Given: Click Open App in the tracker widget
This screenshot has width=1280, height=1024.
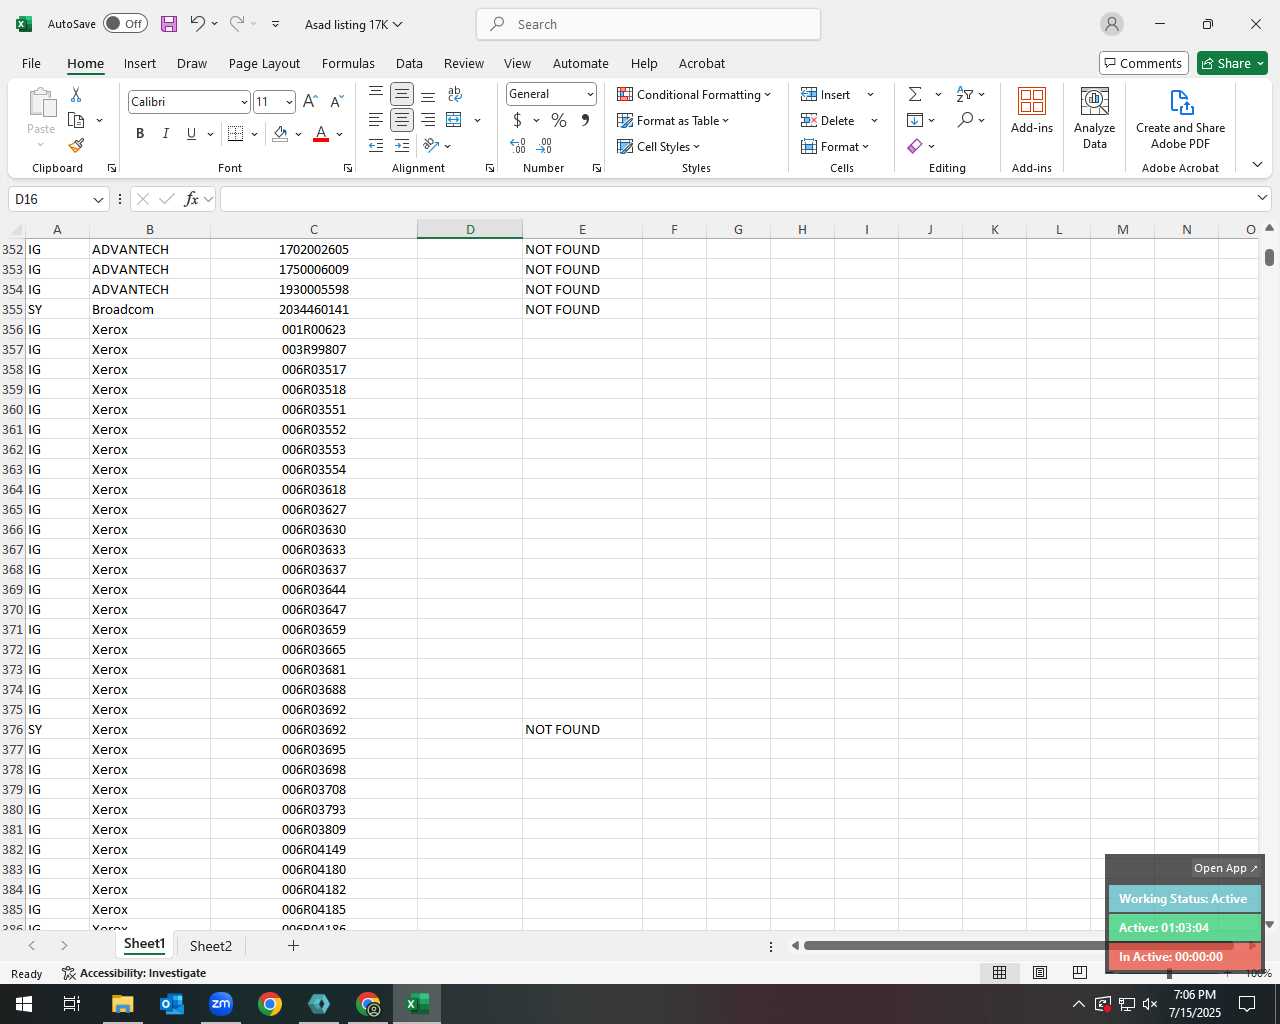Looking at the screenshot, I should (1225, 868).
